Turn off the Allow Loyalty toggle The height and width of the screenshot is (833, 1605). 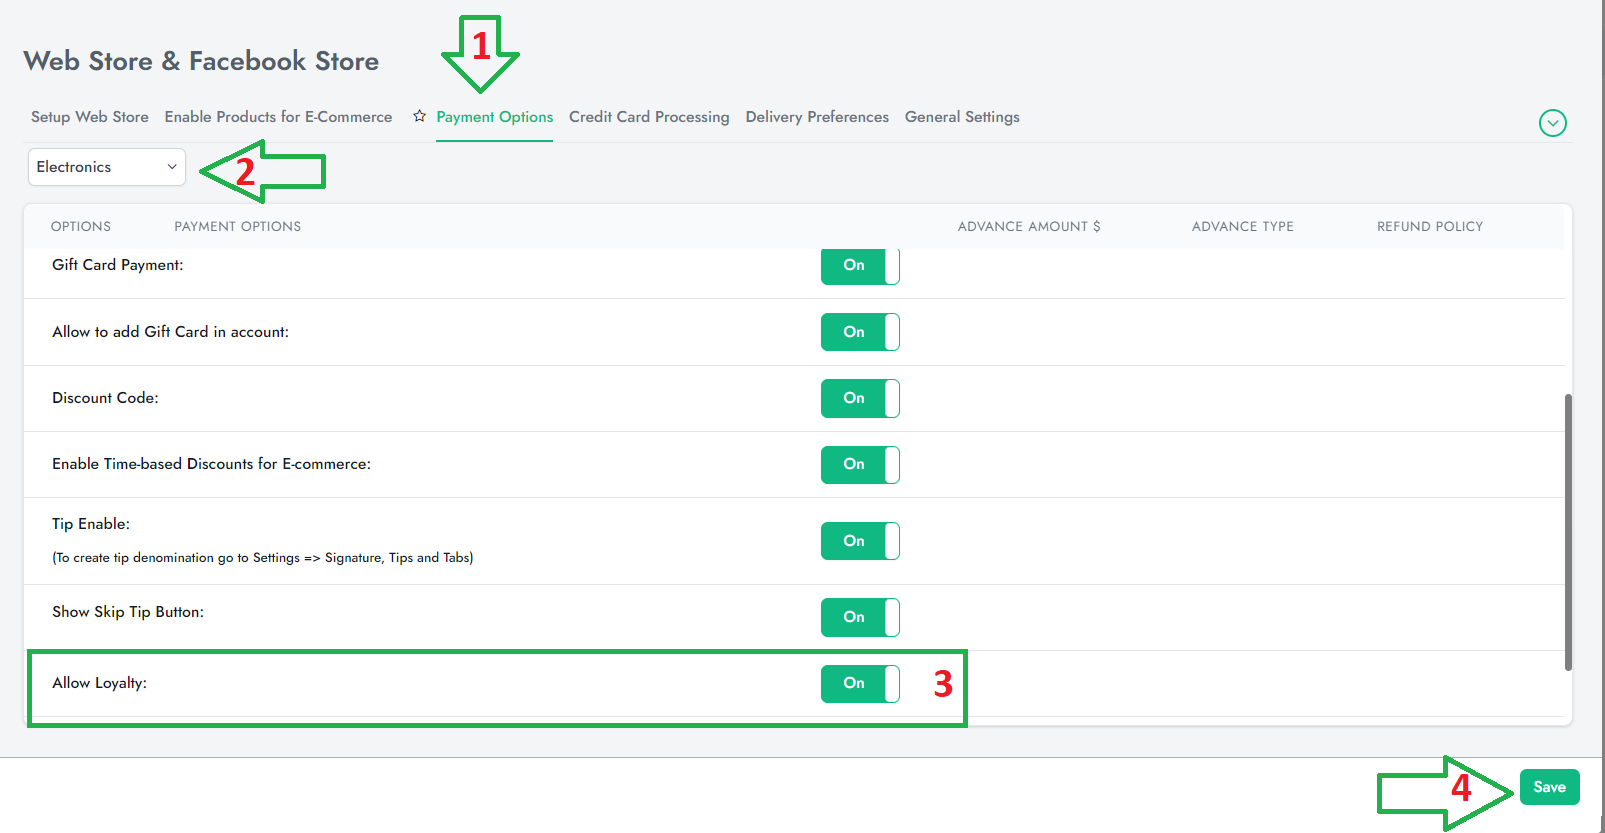coord(860,683)
